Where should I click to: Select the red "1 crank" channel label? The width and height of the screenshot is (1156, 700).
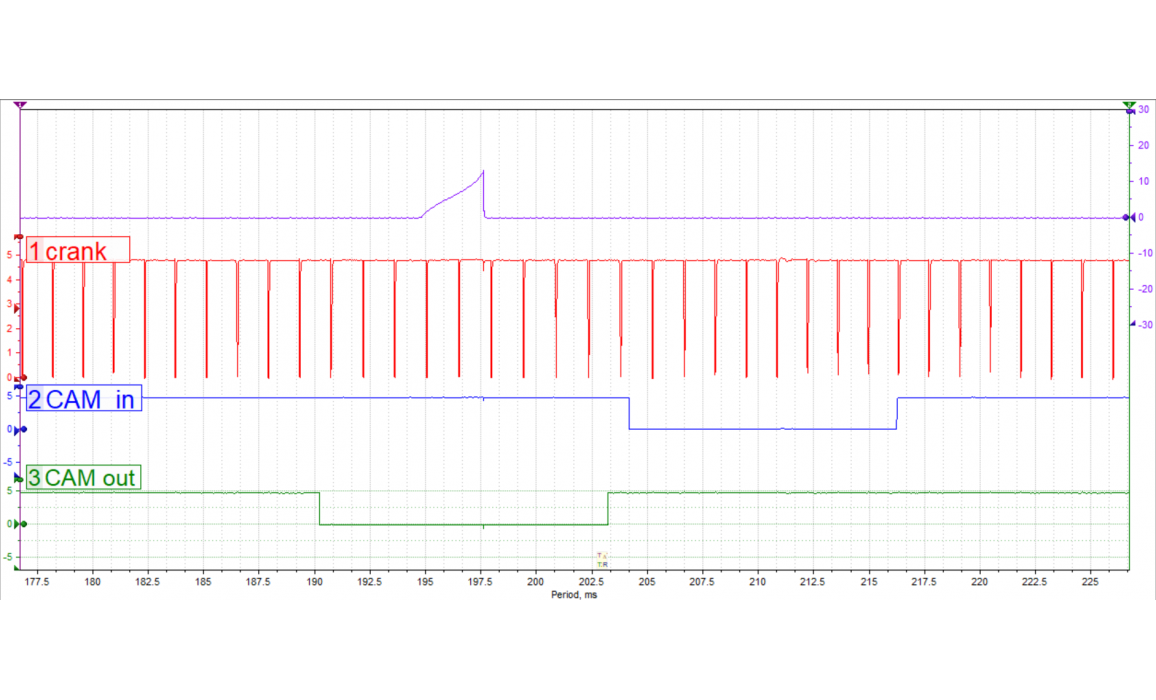coord(78,250)
